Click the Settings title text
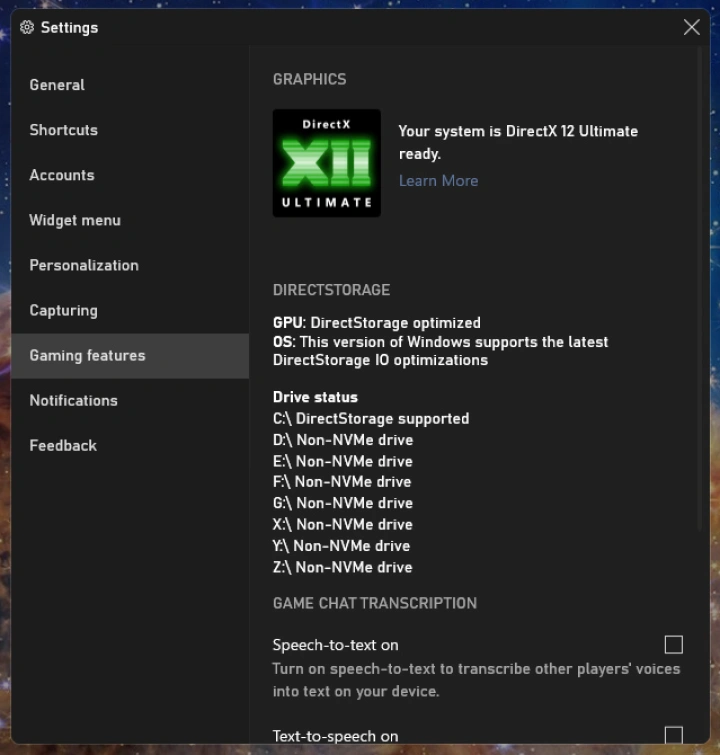720x755 pixels. (x=69, y=28)
